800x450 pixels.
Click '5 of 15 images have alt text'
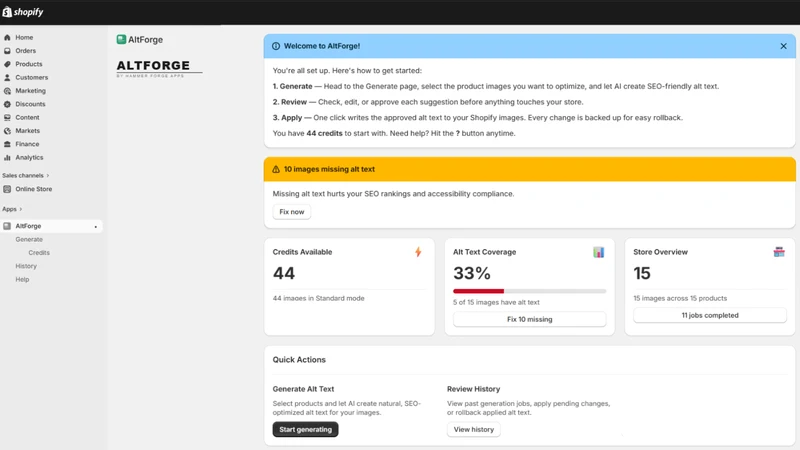(x=496, y=303)
